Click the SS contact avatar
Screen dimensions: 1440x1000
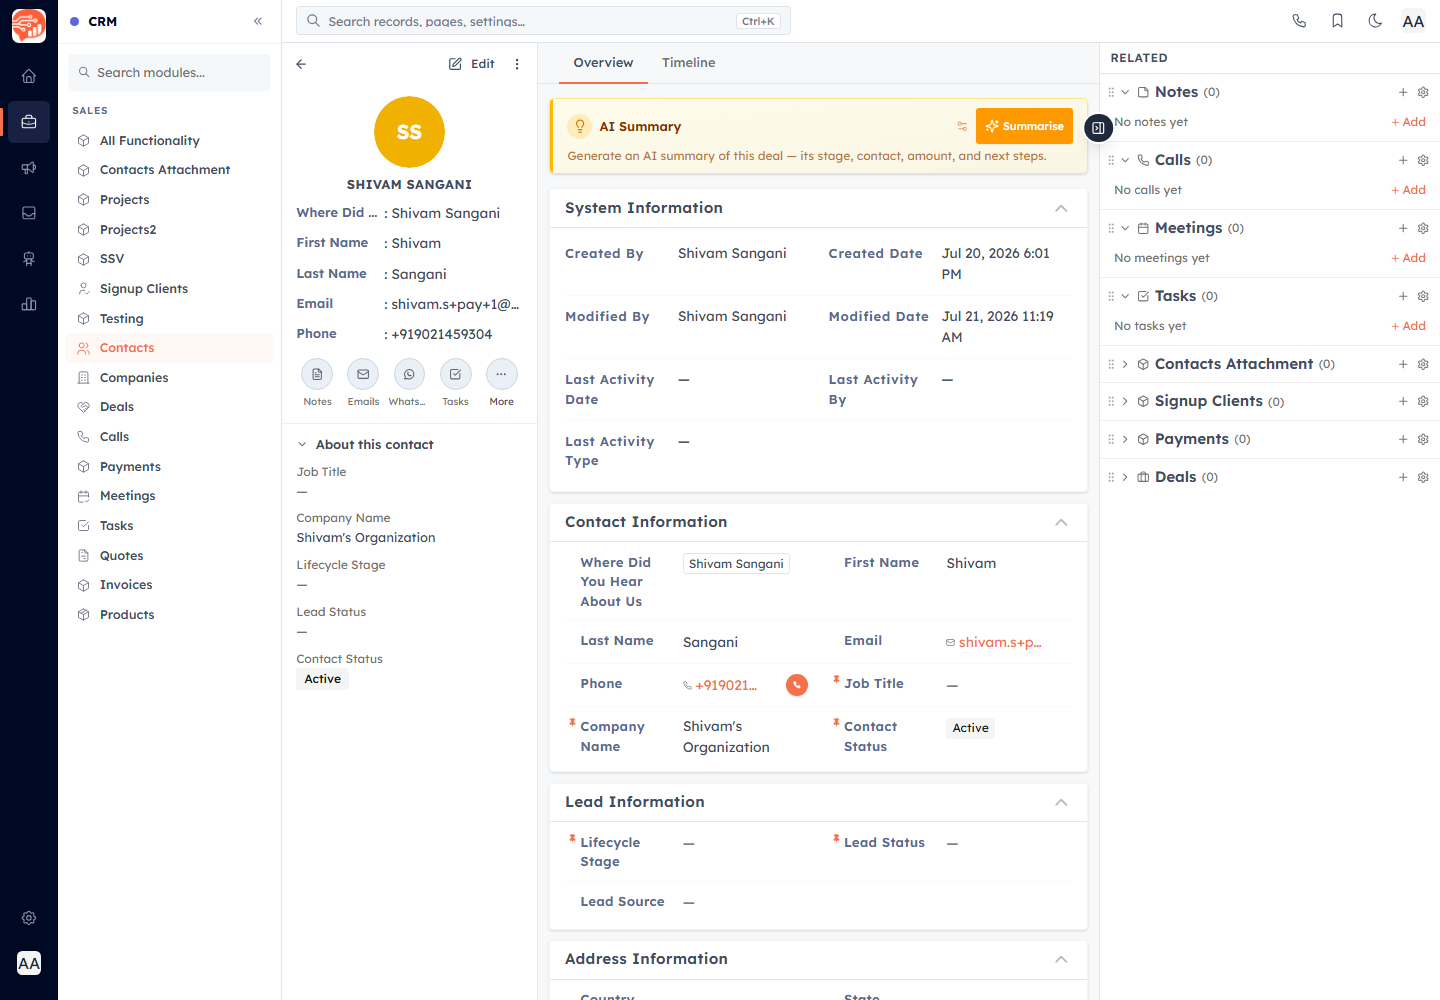point(409,132)
